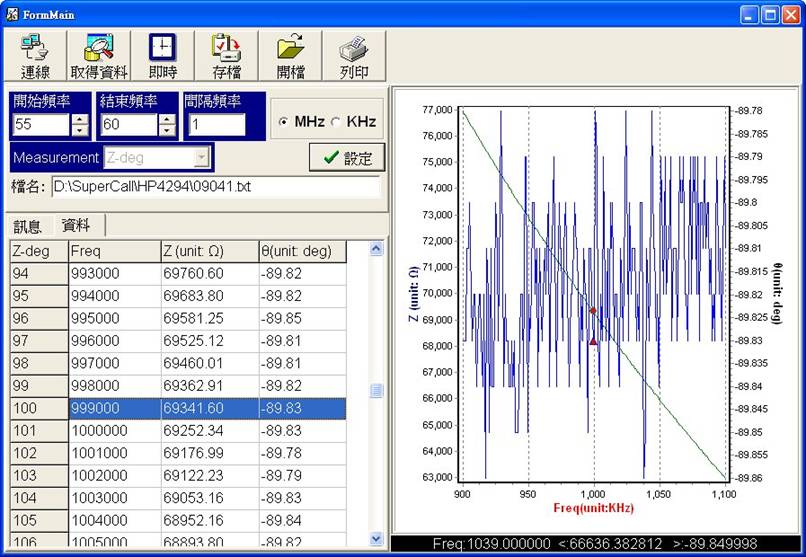Click the status bar frequency readout

click(x=595, y=544)
